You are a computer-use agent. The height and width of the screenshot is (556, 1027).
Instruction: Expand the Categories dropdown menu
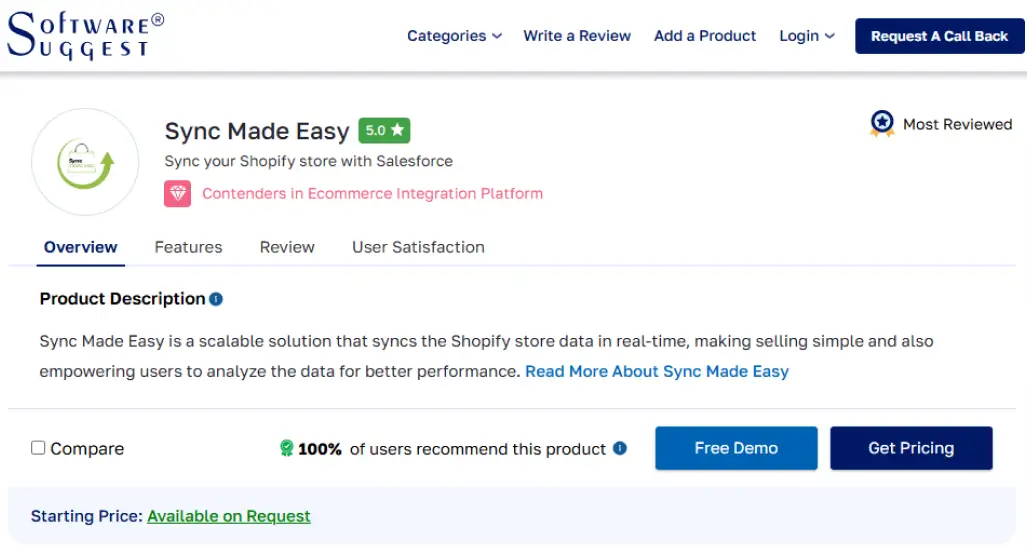[x=454, y=36]
